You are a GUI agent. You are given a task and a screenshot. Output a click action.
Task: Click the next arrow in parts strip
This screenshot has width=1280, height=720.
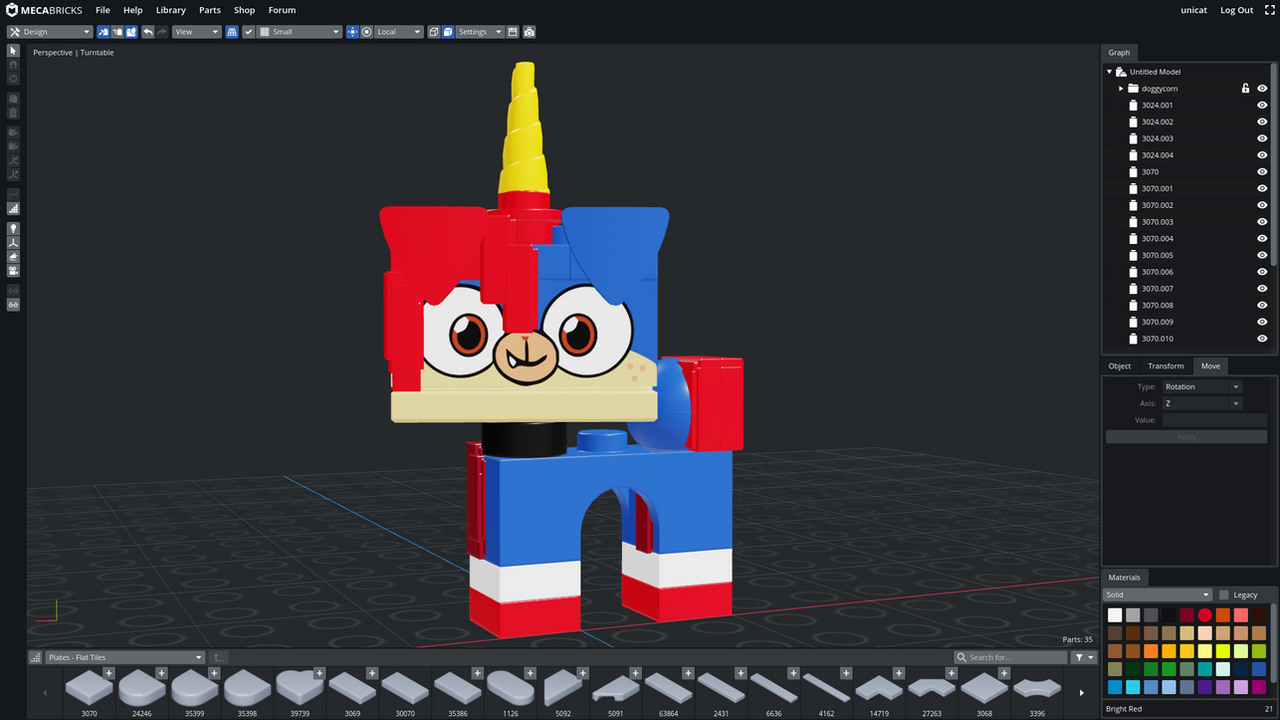point(1081,692)
